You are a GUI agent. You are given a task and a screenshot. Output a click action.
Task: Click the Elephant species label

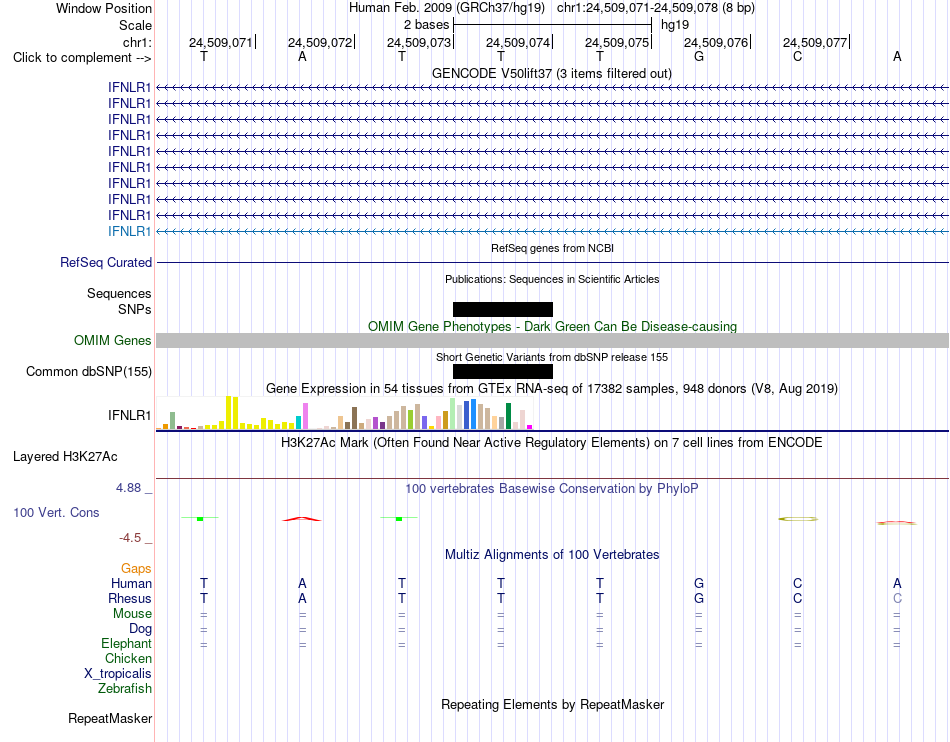126,643
